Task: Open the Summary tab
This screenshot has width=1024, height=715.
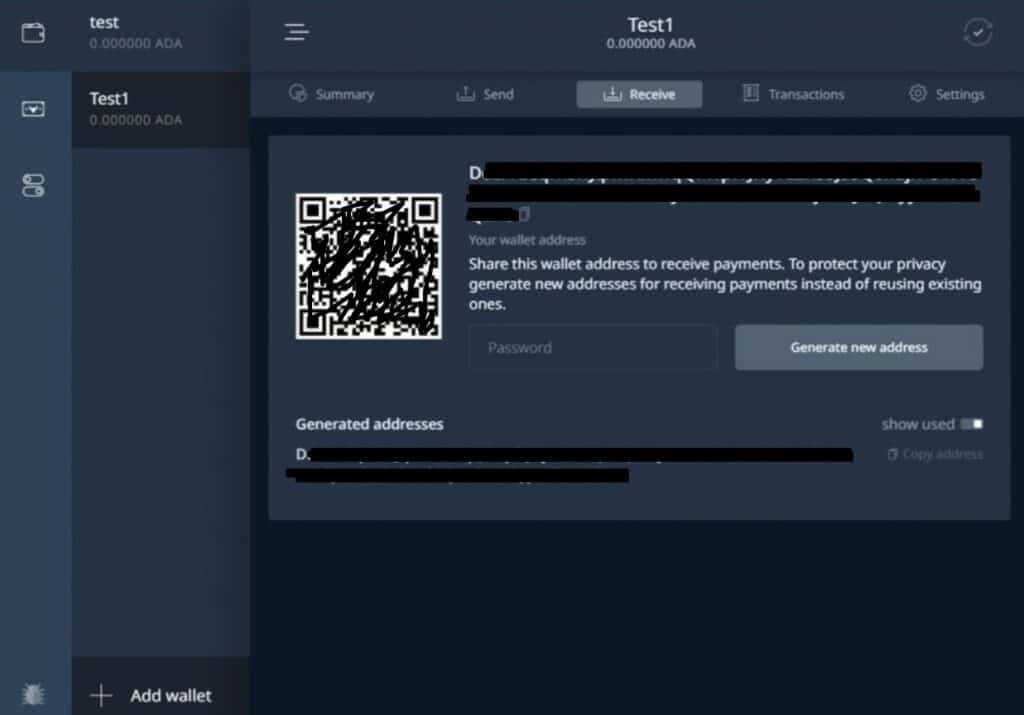Action: pos(333,93)
